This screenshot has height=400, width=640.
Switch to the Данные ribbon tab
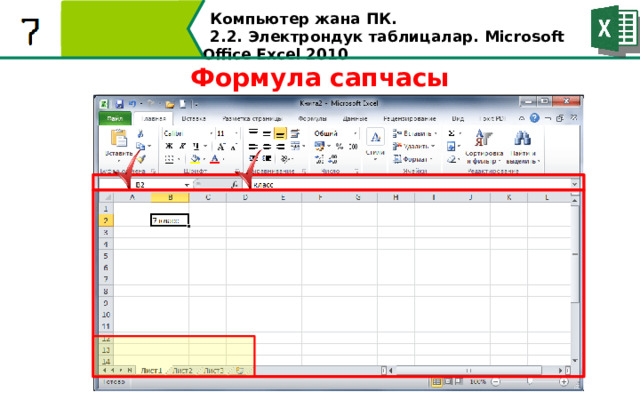click(x=355, y=118)
